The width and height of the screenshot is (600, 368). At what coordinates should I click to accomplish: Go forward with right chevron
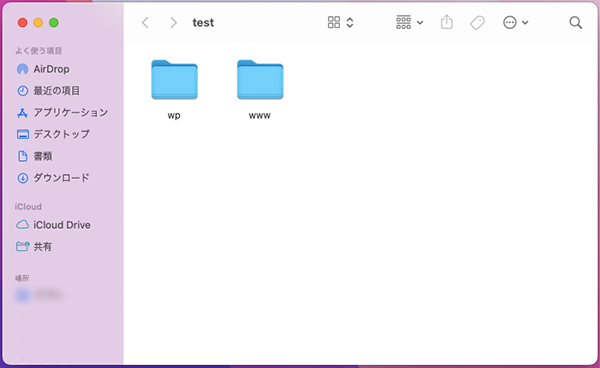[x=173, y=23]
